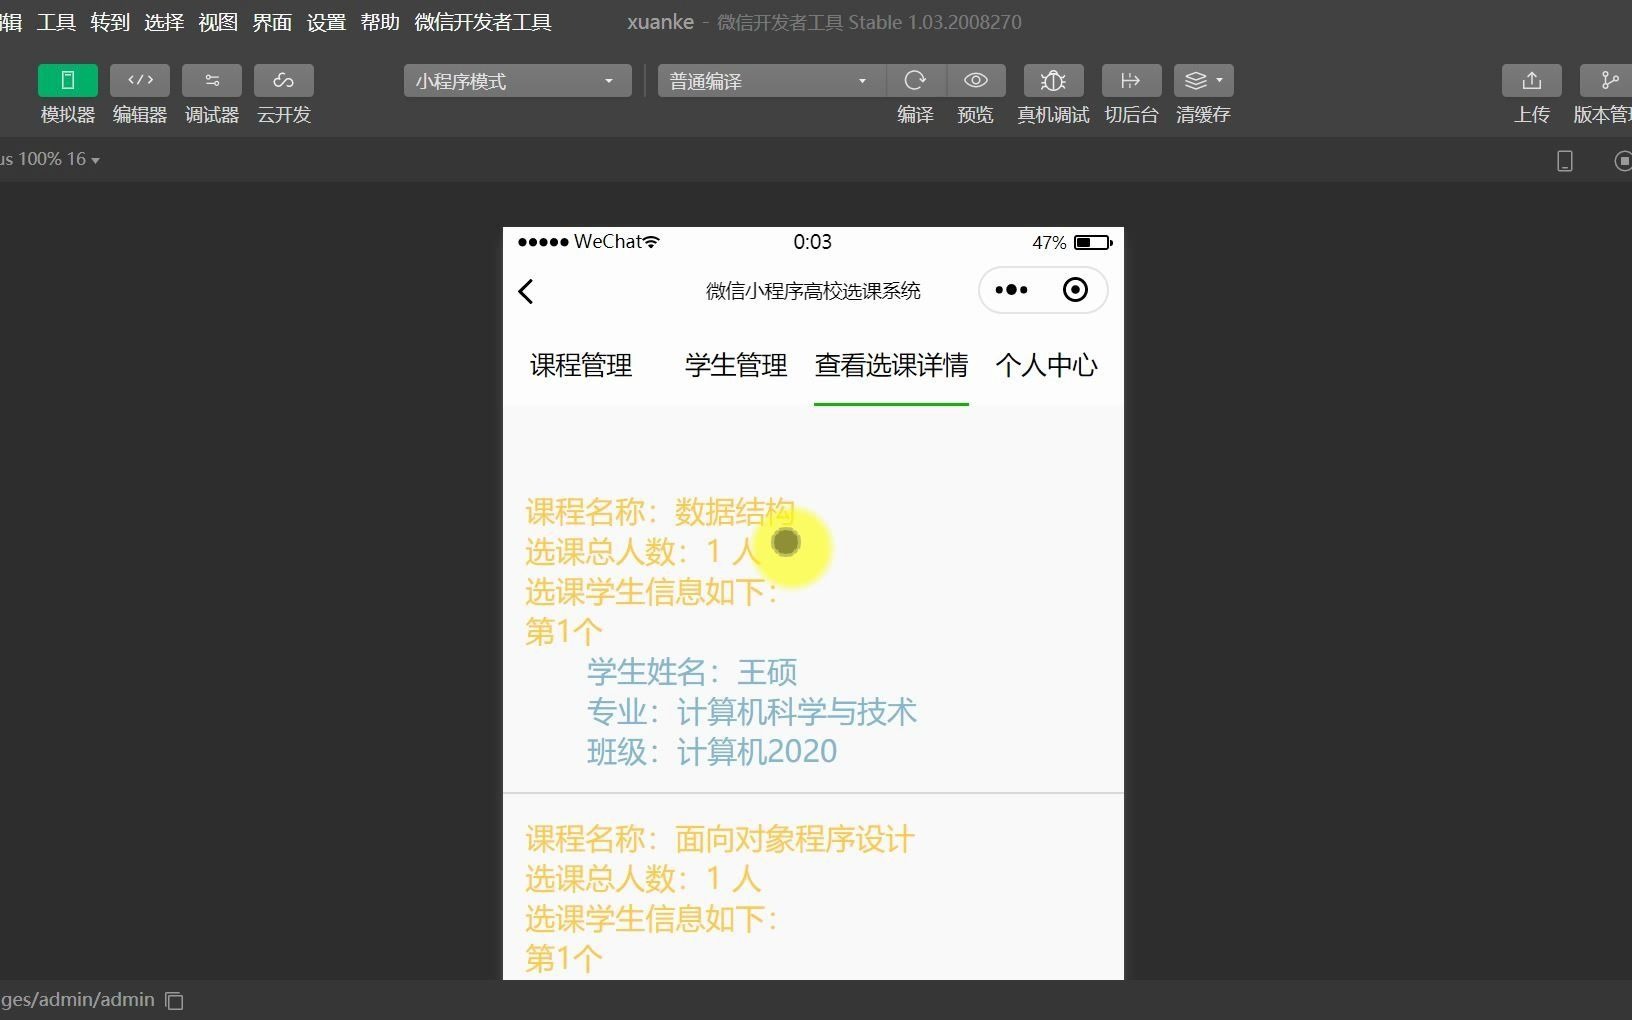
Task: Click the text 课程名称：数据结构
Action: [x=660, y=512]
